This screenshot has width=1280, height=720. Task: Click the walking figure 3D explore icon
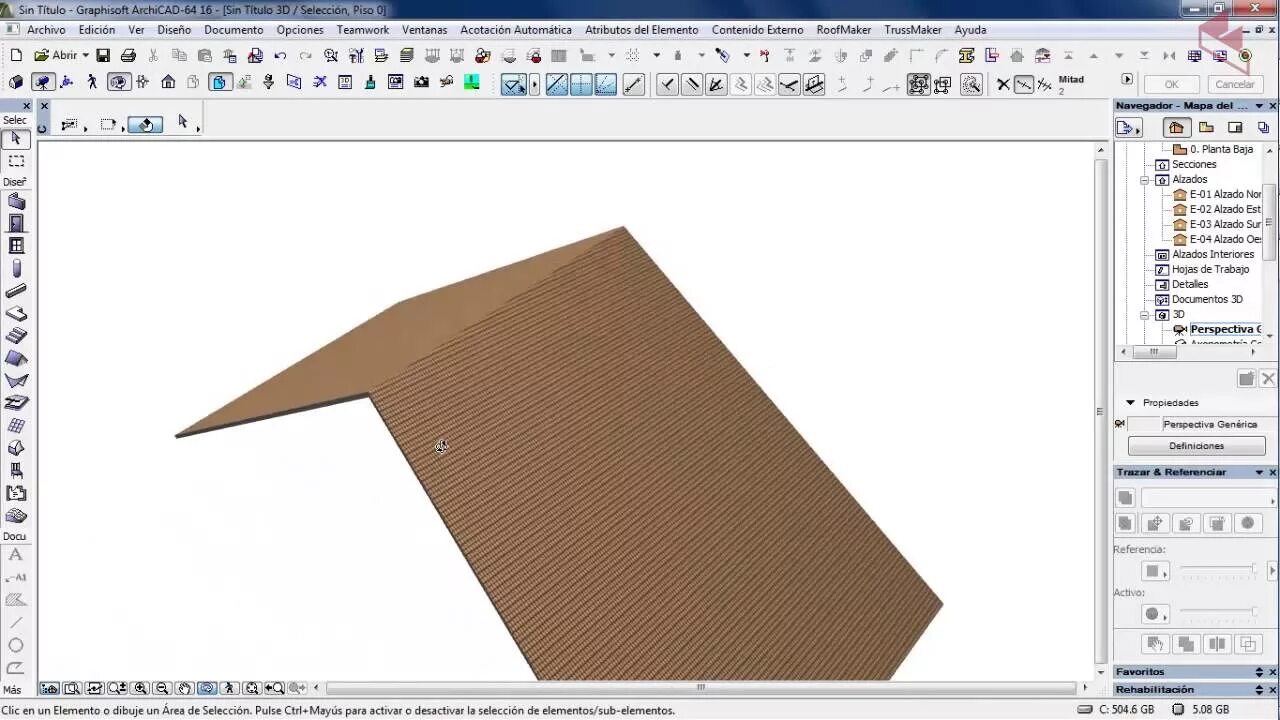92,82
